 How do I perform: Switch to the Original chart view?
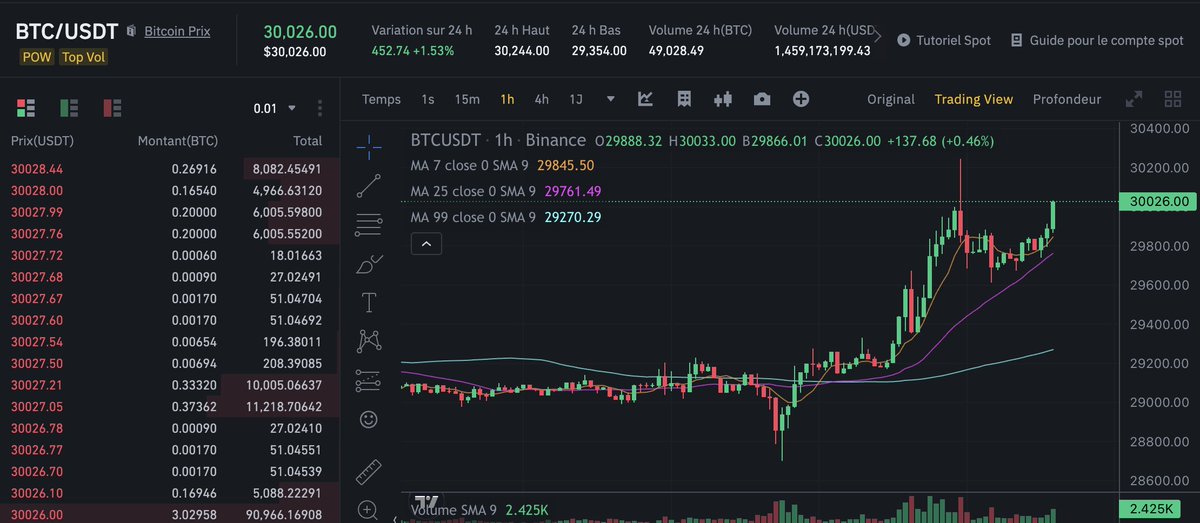(x=891, y=99)
